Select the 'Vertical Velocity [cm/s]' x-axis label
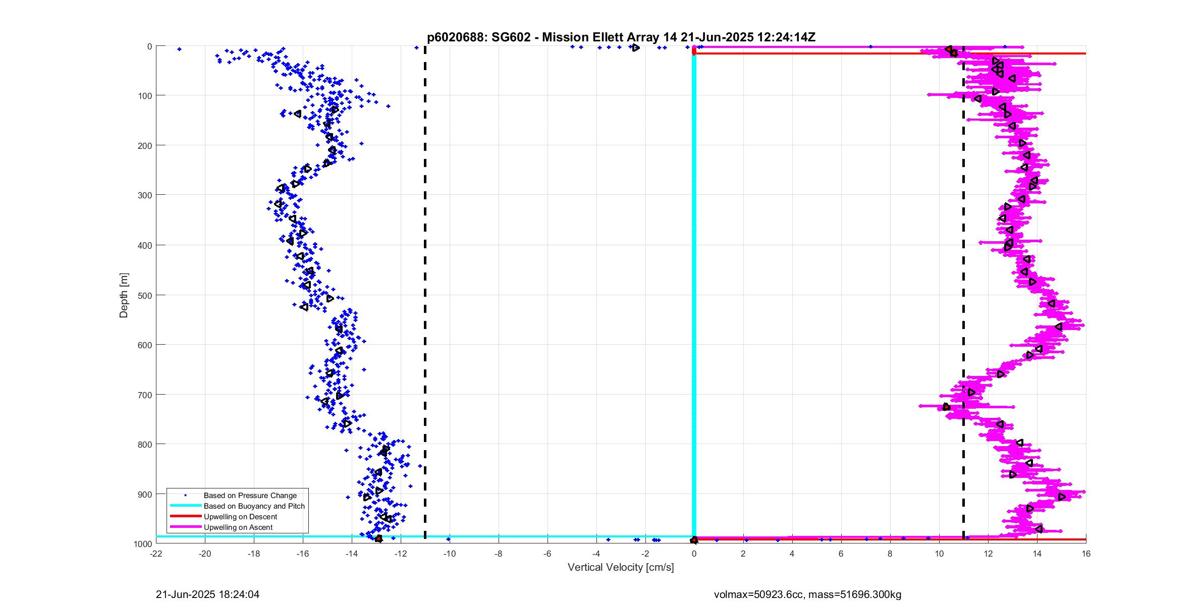The width and height of the screenshot is (1200, 611). 621,567
